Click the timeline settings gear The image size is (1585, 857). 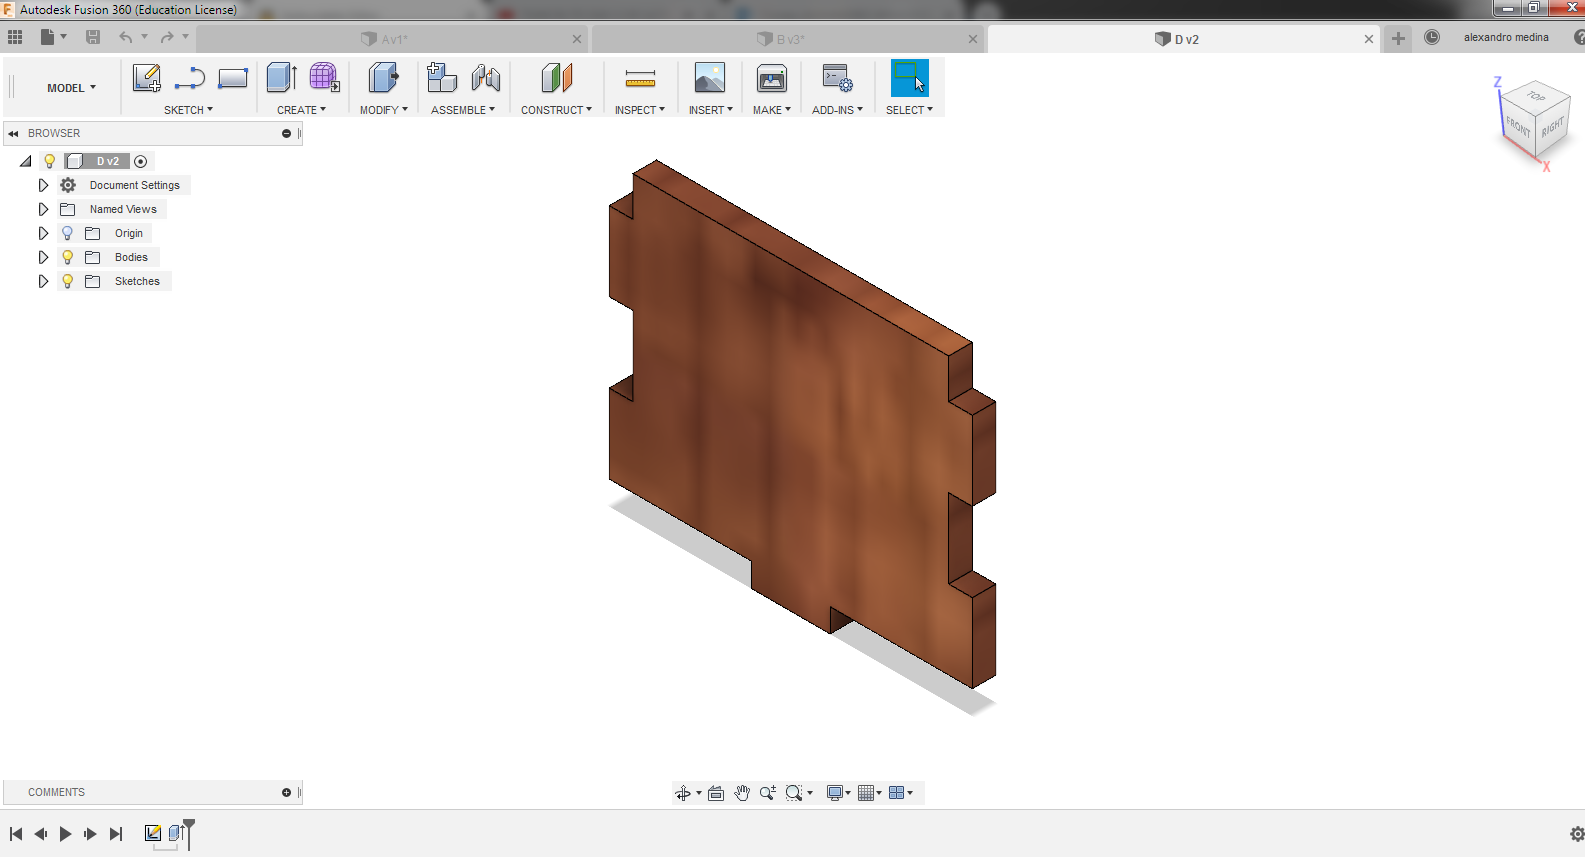[1577, 834]
